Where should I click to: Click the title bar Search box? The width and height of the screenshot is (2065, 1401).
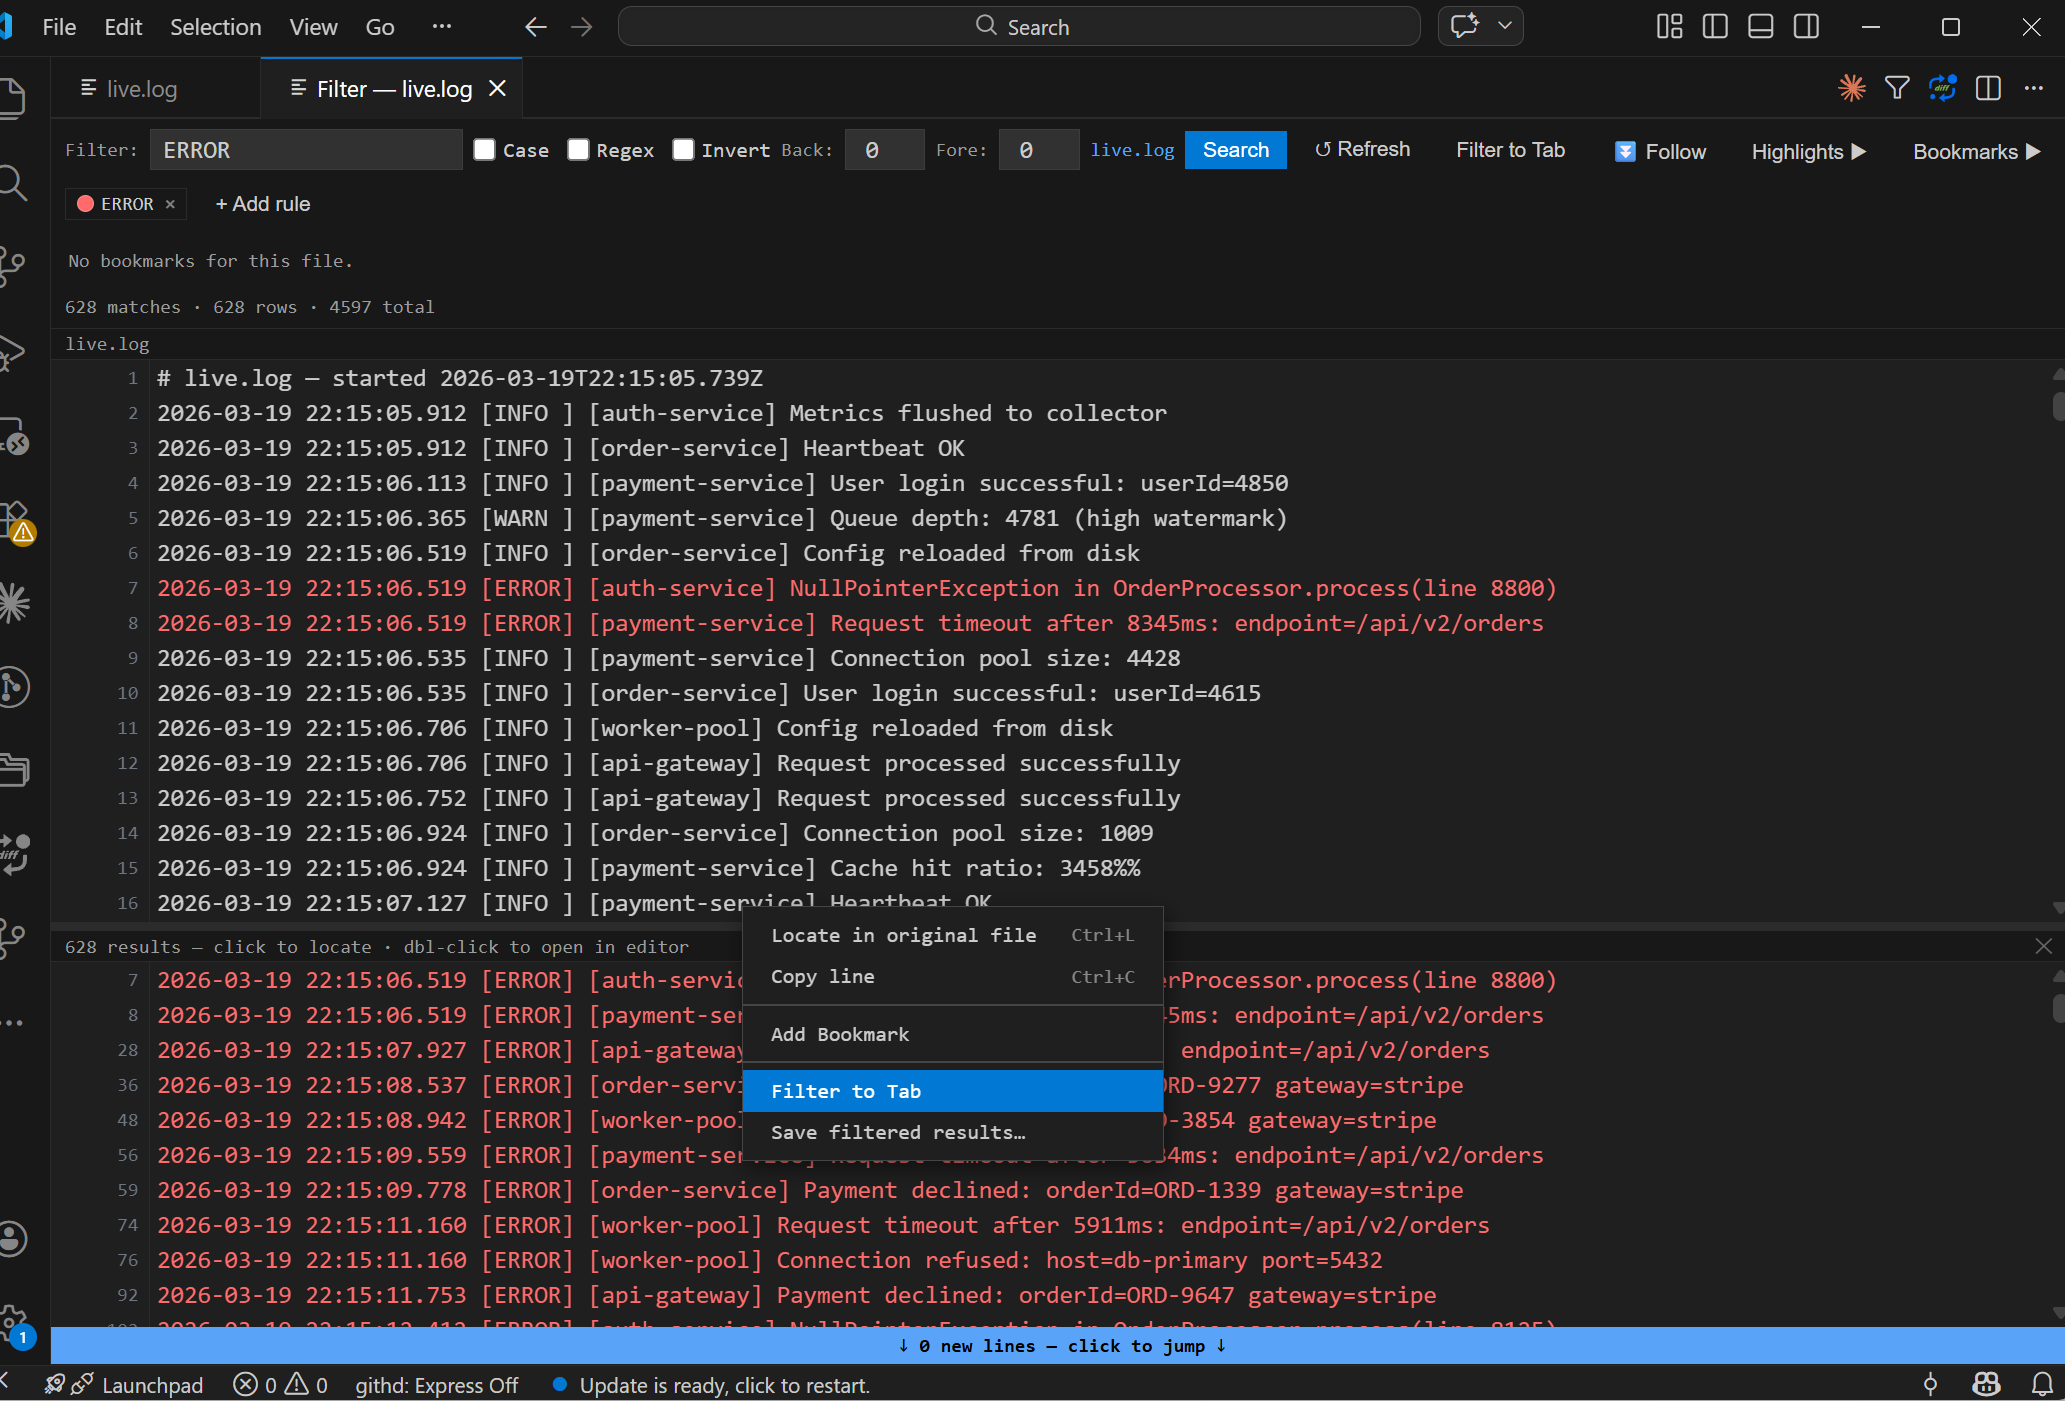tap(1019, 26)
